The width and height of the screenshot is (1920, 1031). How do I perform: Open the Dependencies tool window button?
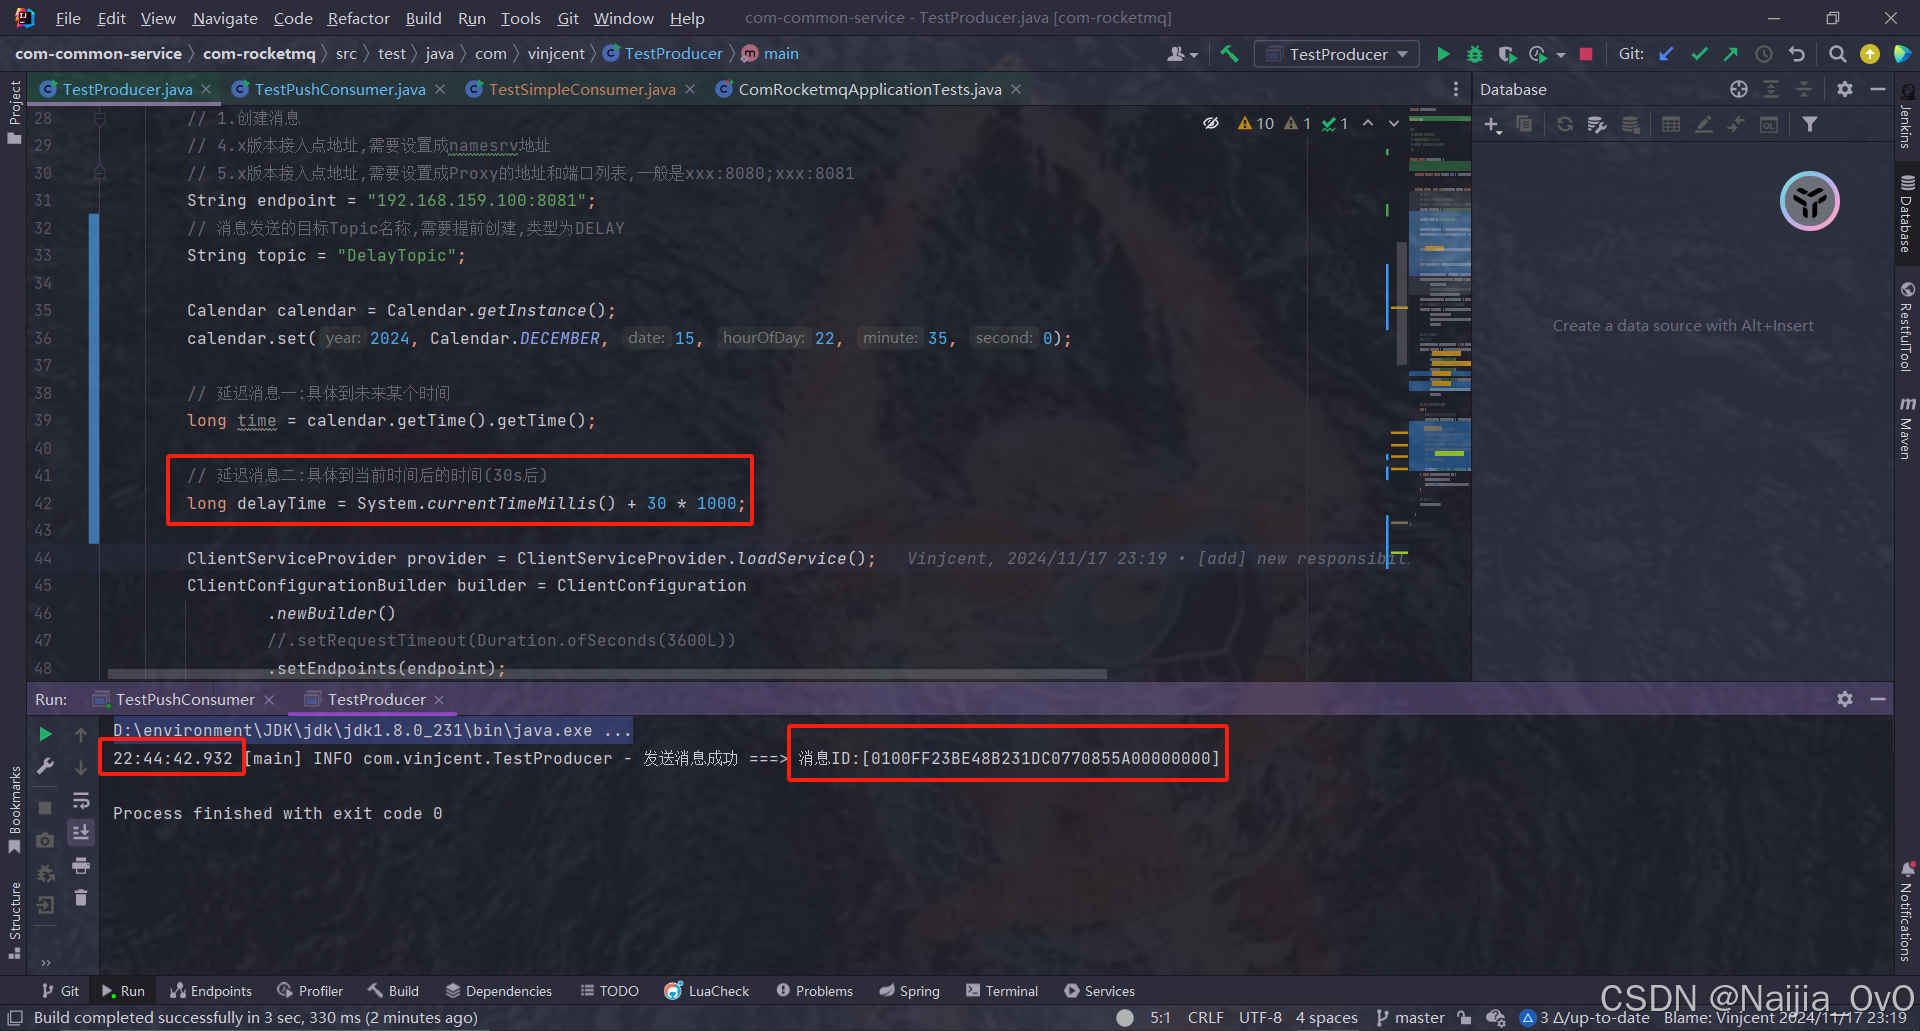(499, 991)
